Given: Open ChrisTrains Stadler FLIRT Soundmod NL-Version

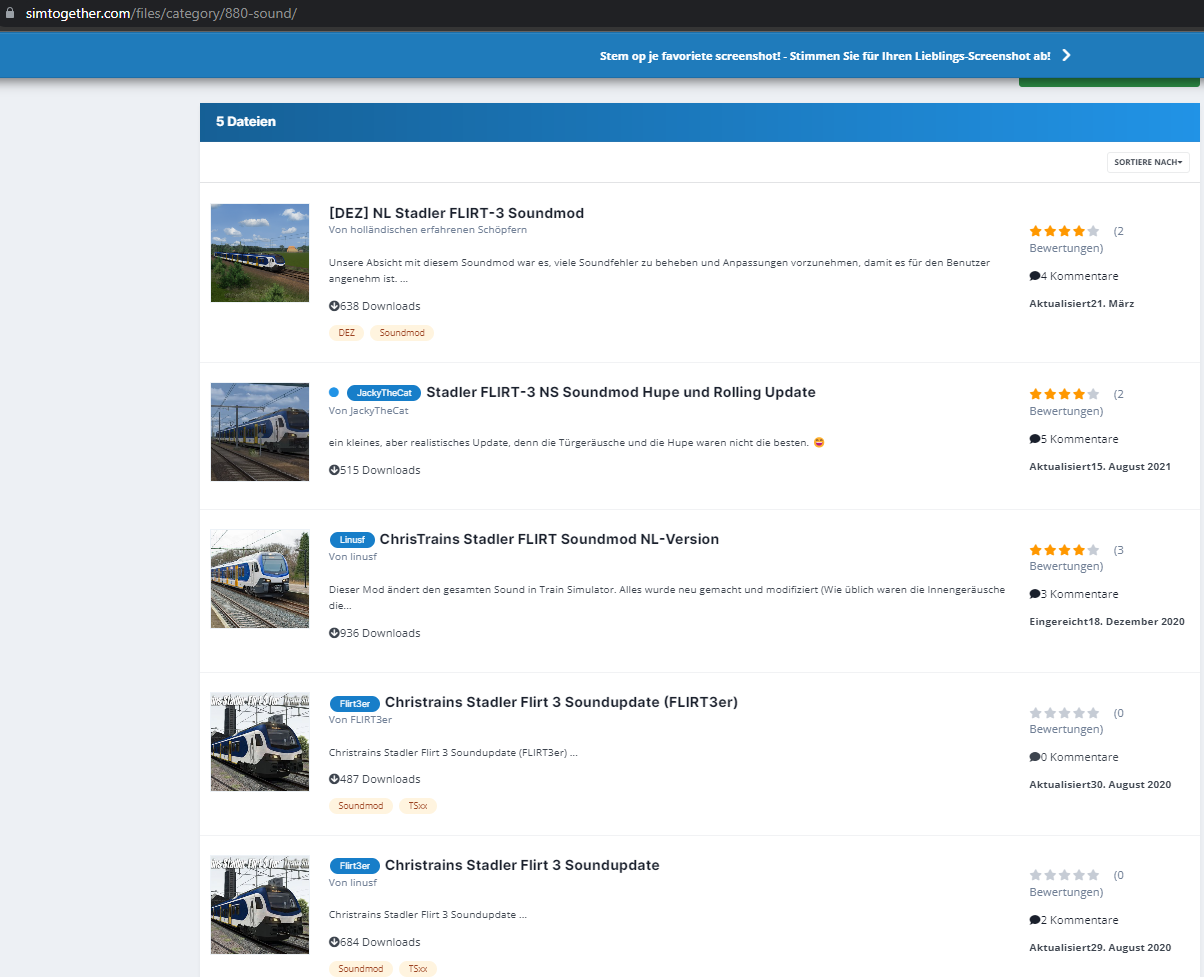Looking at the screenshot, I should 549,539.
